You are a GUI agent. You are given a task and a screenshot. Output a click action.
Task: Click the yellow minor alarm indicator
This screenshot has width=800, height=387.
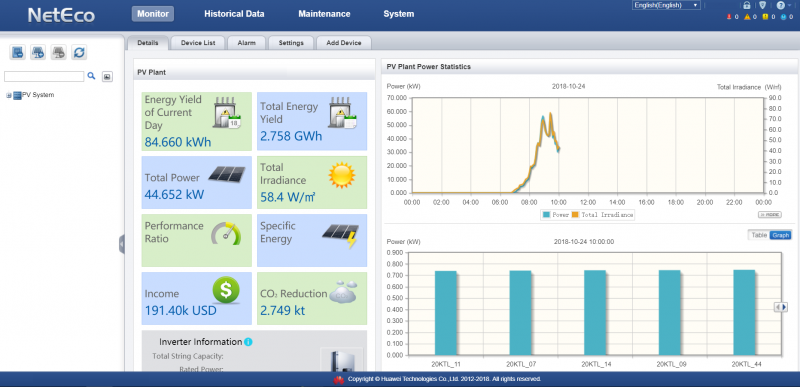click(765, 17)
